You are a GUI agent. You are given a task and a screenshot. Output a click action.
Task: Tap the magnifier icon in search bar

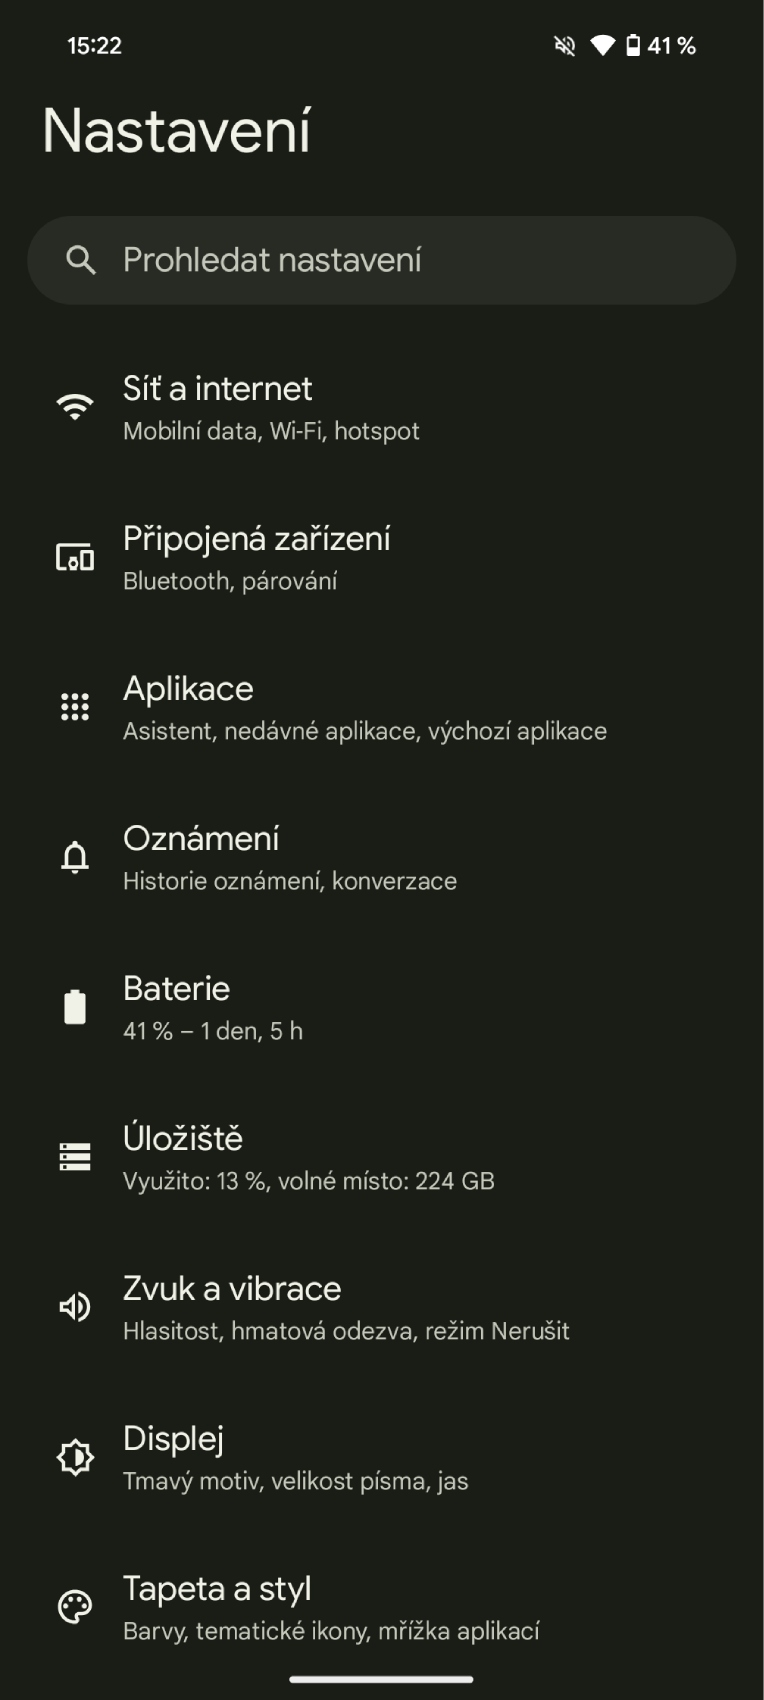(81, 260)
